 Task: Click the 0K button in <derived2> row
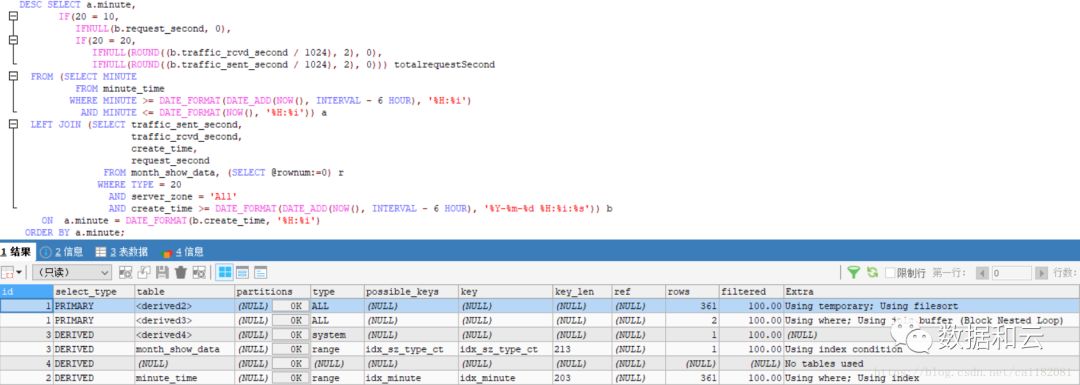pyautogui.click(x=291, y=306)
